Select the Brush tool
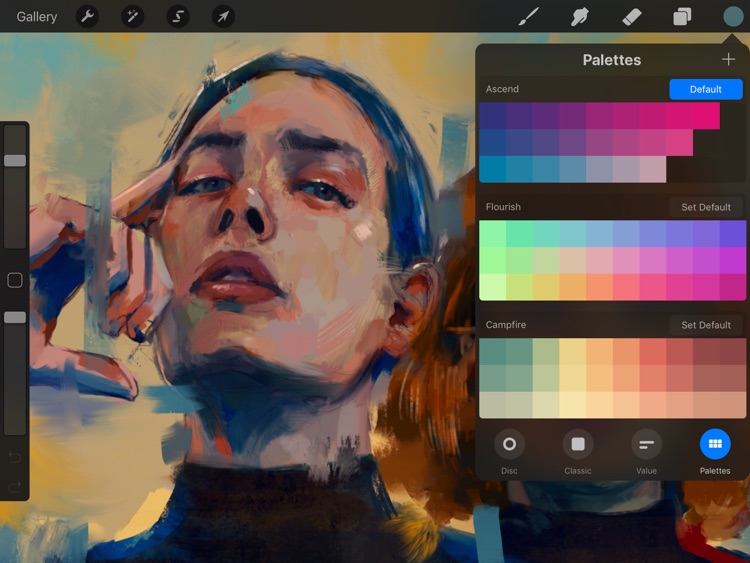The height and width of the screenshot is (563, 750). tap(529, 16)
